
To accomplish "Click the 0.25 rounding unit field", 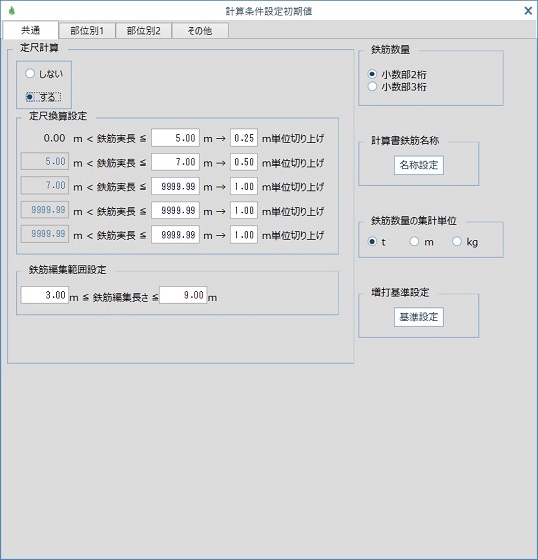I will point(244,138).
